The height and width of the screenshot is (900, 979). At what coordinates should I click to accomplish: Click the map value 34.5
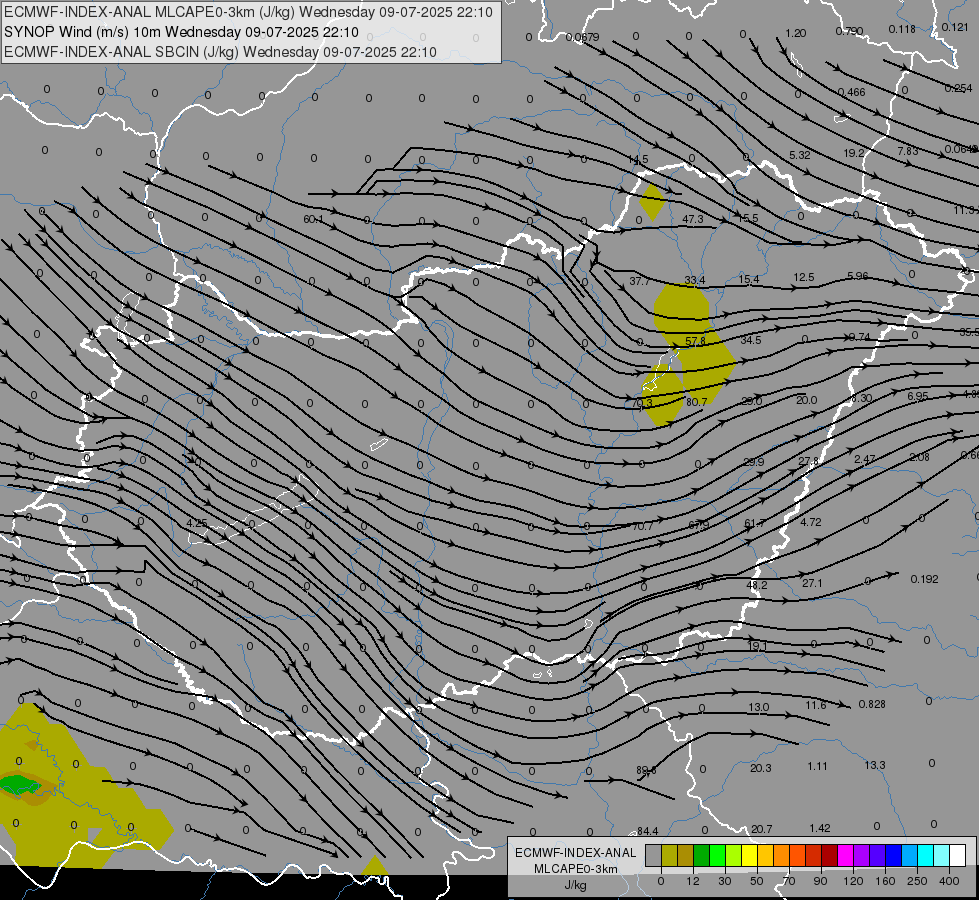pos(750,340)
